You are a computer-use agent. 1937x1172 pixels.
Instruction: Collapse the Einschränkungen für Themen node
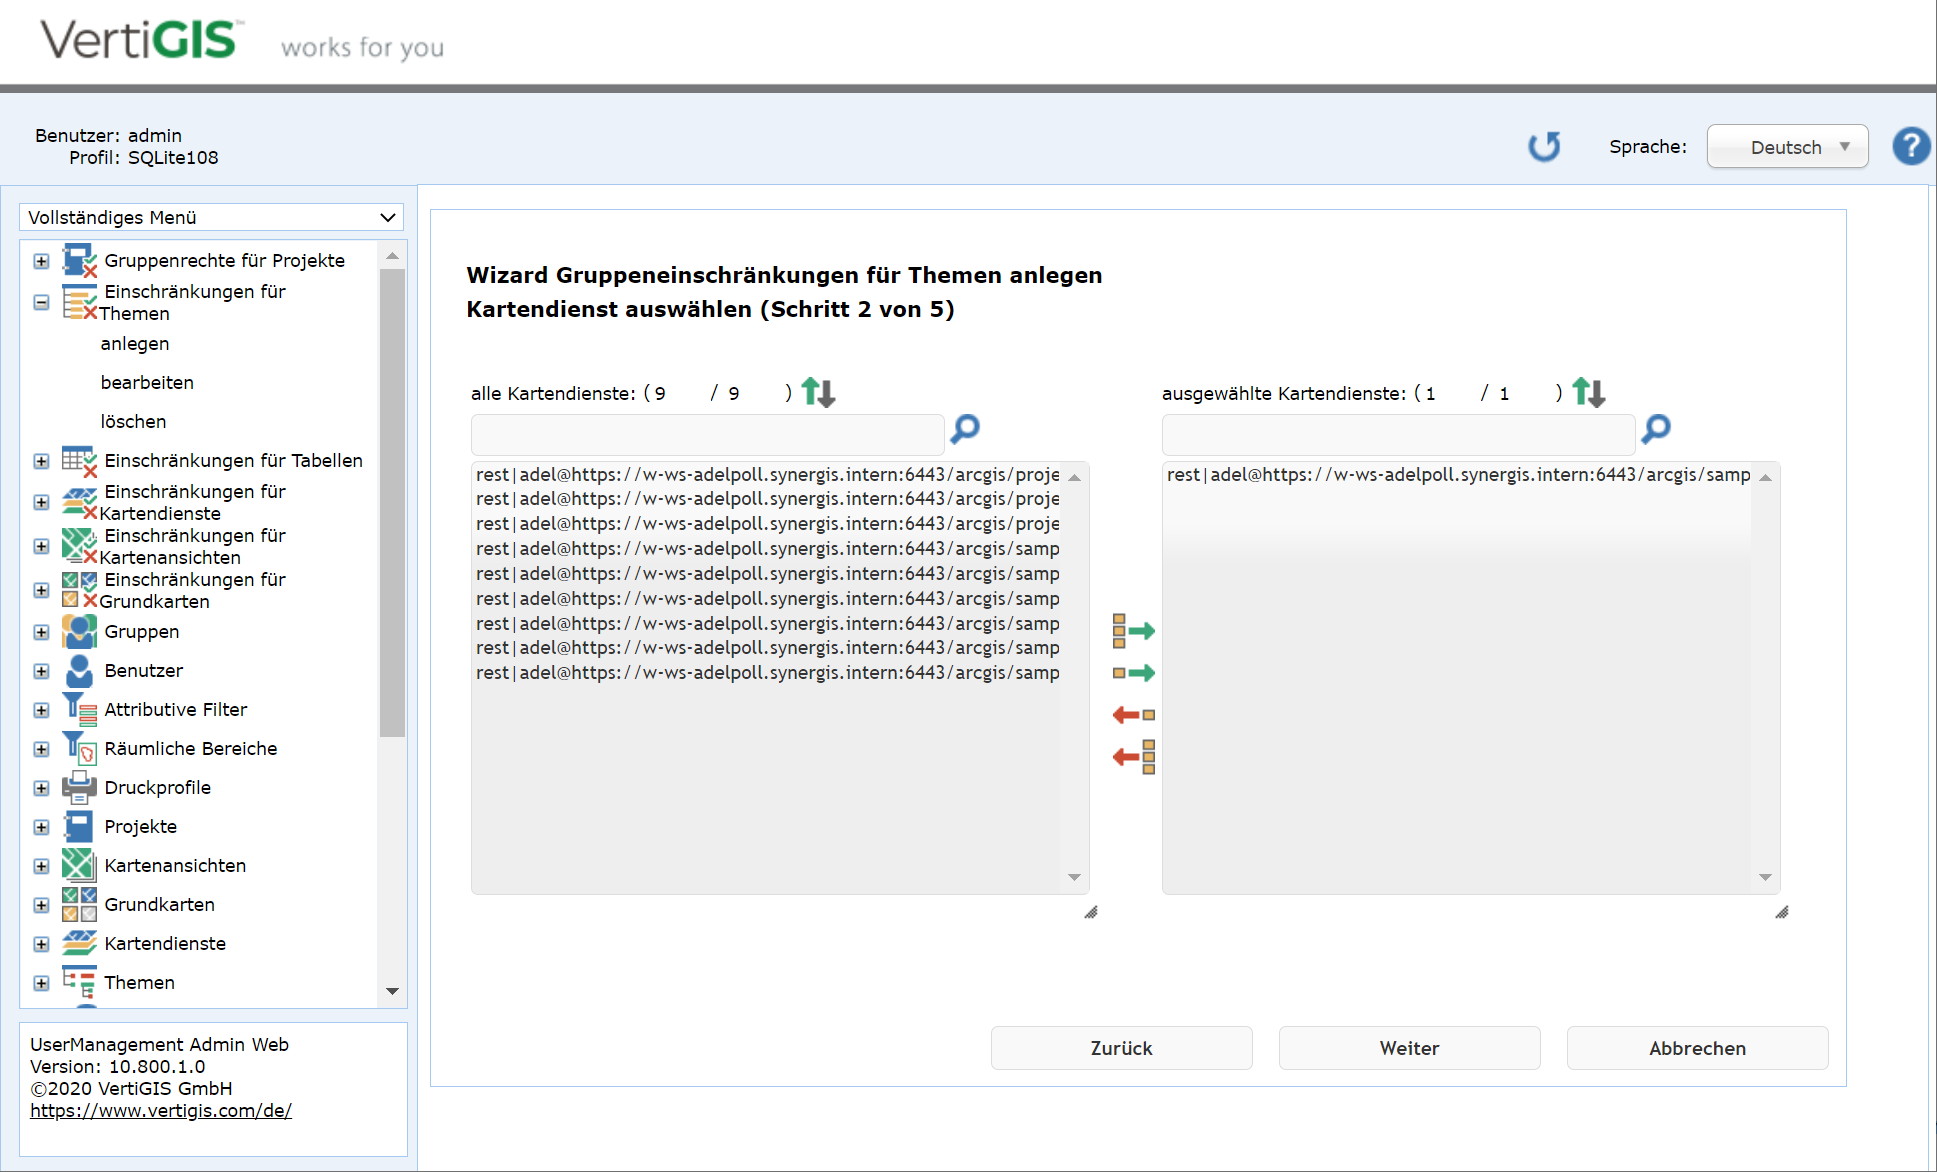coord(41,302)
